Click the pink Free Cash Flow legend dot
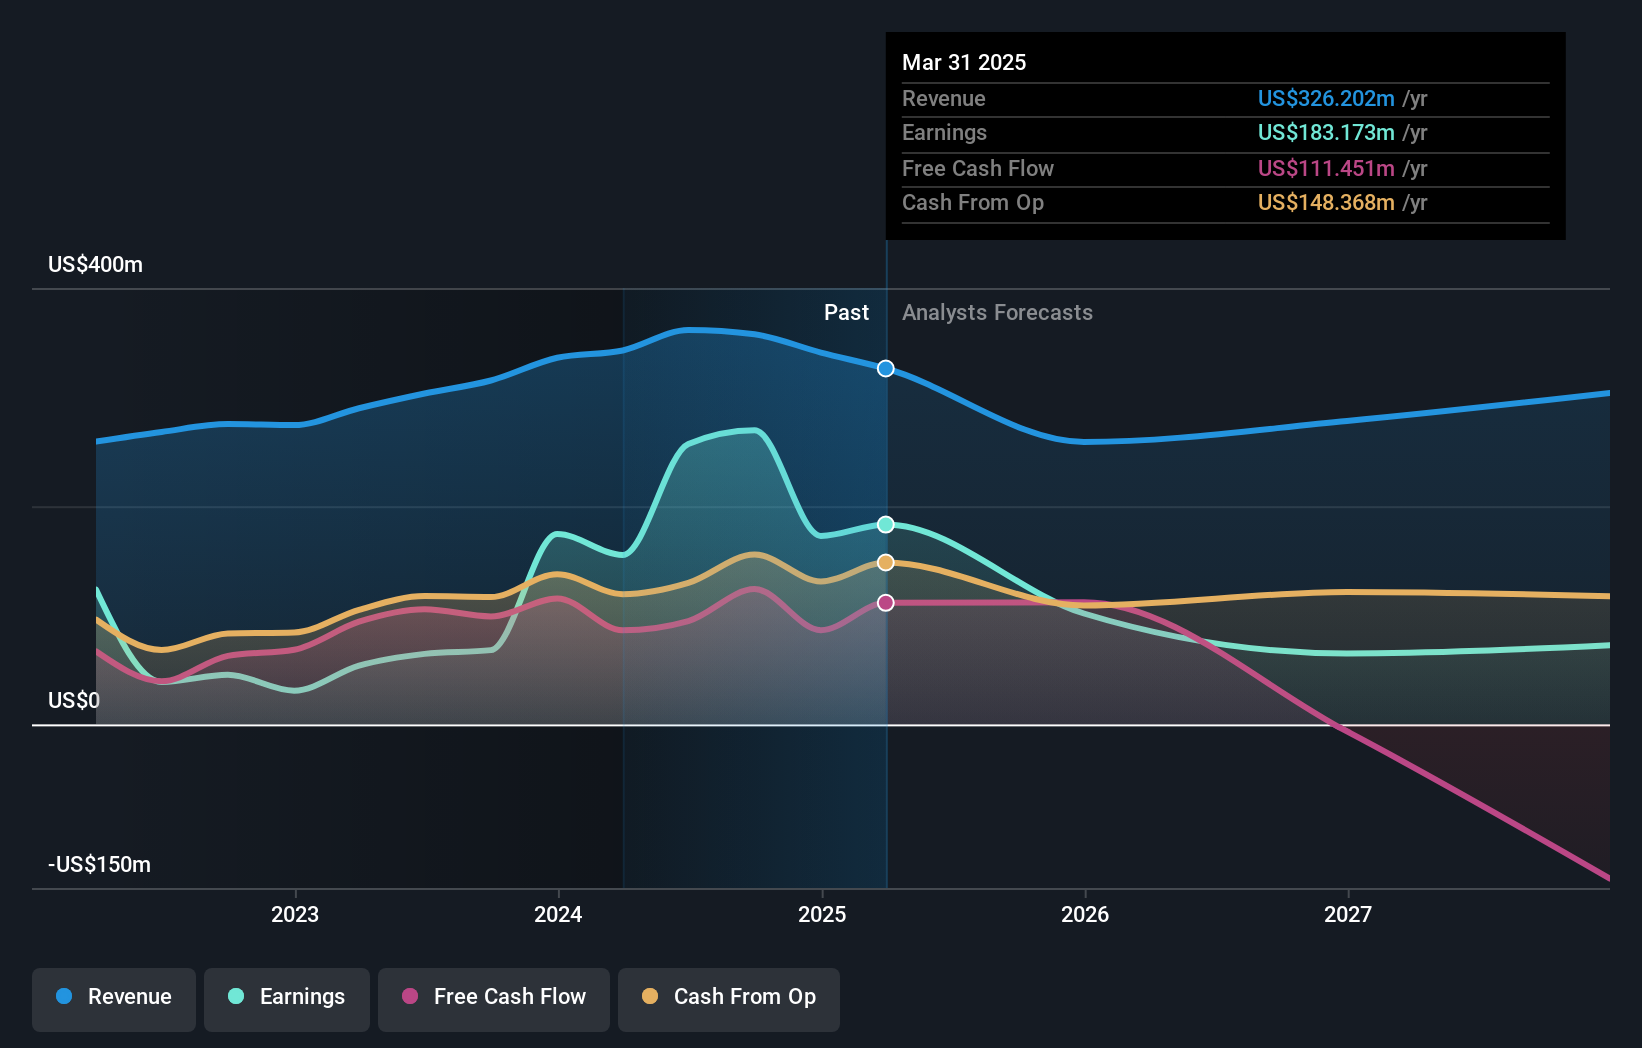The height and width of the screenshot is (1048, 1642). 410,996
